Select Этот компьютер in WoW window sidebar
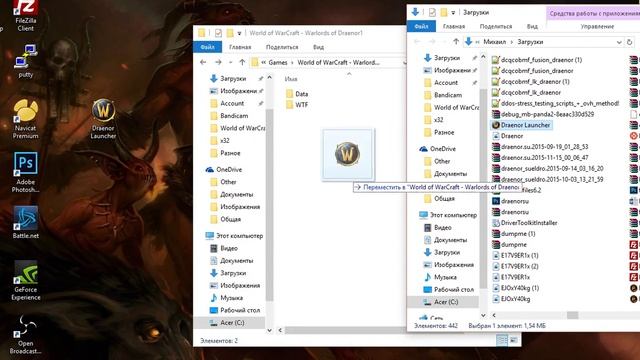This screenshot has width=640, height=360. [234, 236]
